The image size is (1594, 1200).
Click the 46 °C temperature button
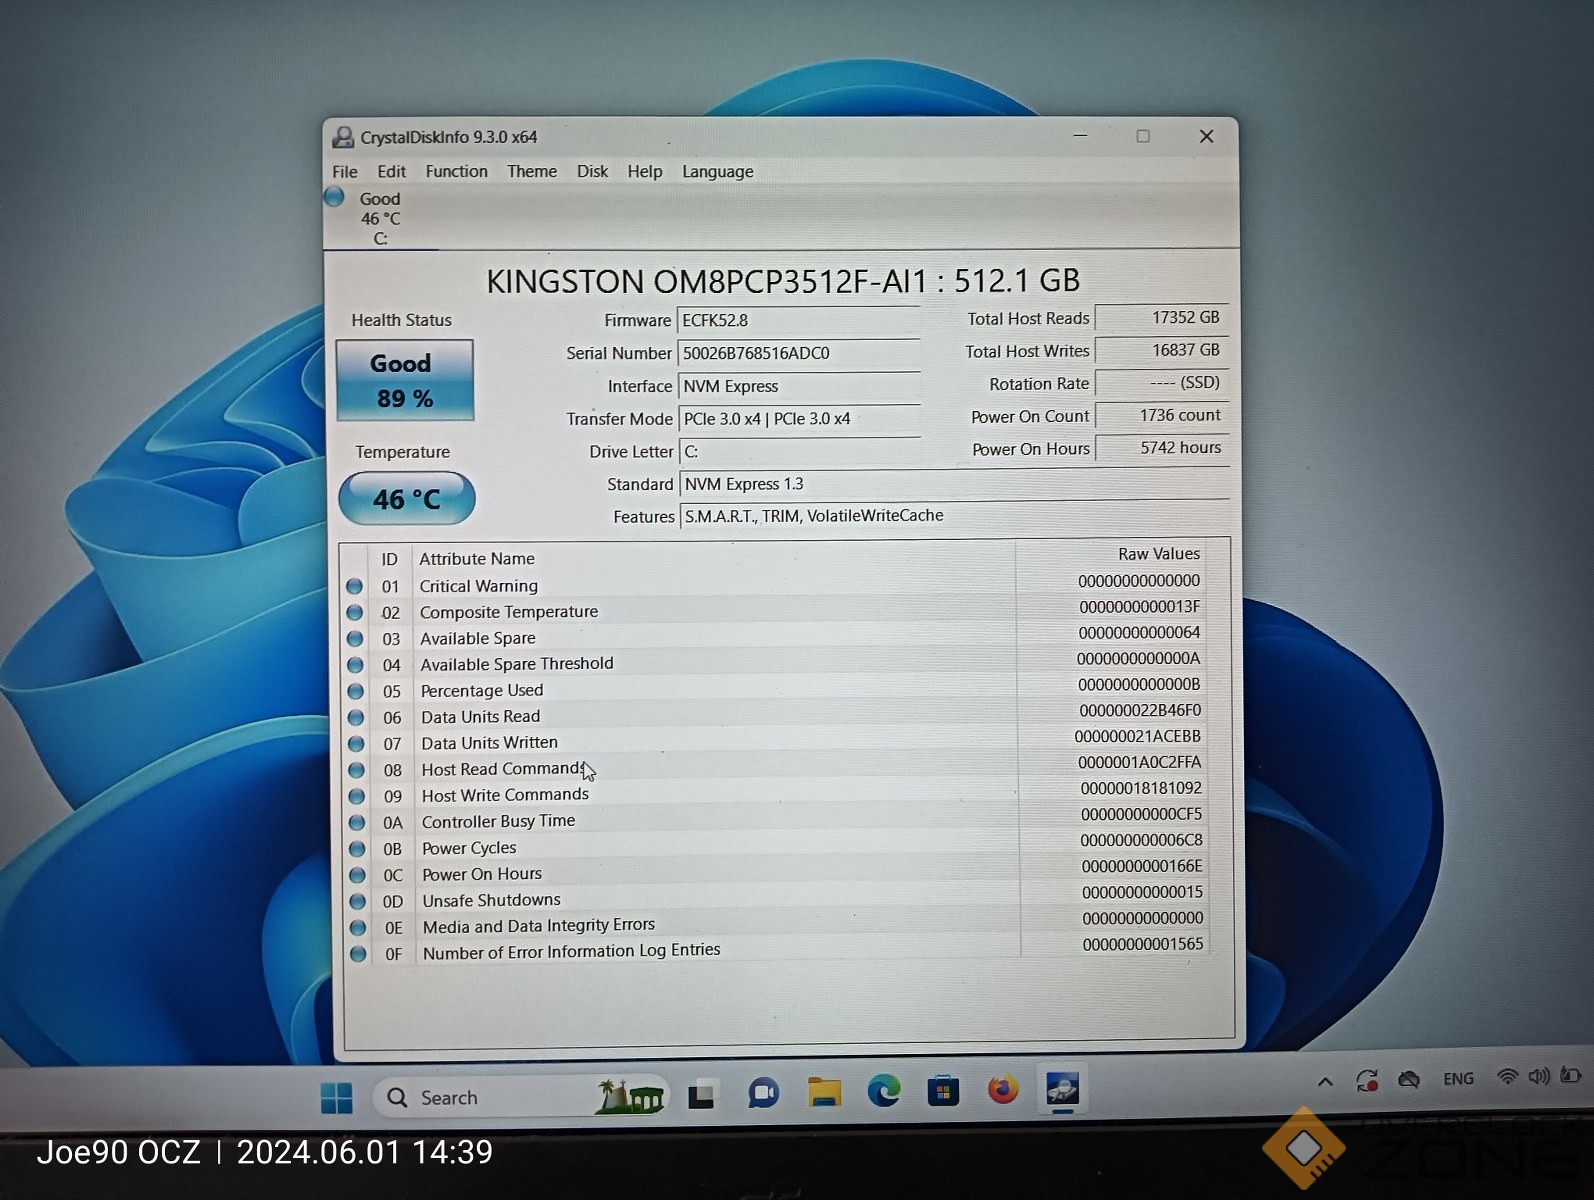point(407,498)
